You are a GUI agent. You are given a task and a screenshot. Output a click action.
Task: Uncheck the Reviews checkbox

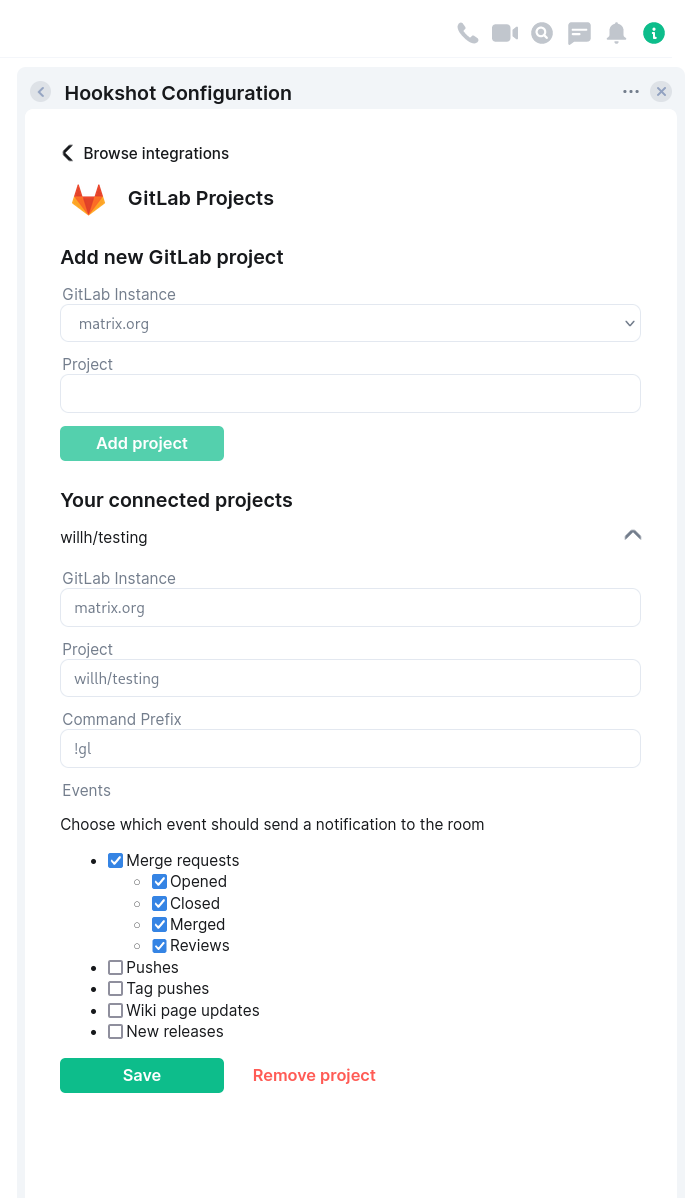click(x=159, y=945)
